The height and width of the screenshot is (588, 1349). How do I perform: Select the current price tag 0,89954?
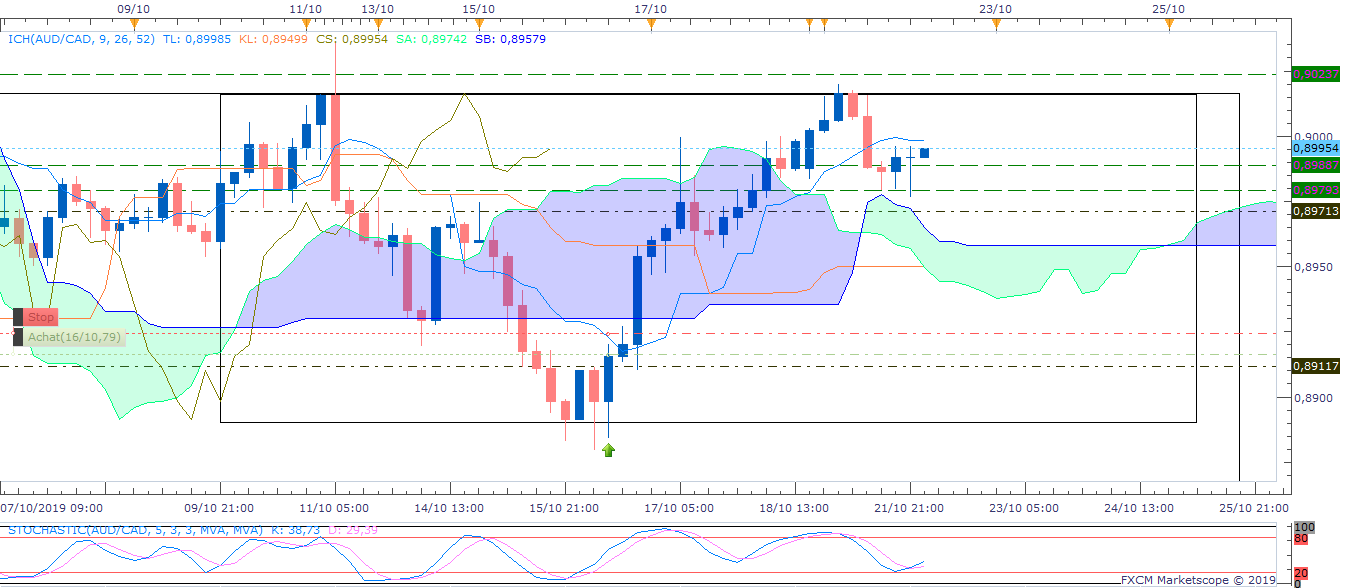(1316, 148)
